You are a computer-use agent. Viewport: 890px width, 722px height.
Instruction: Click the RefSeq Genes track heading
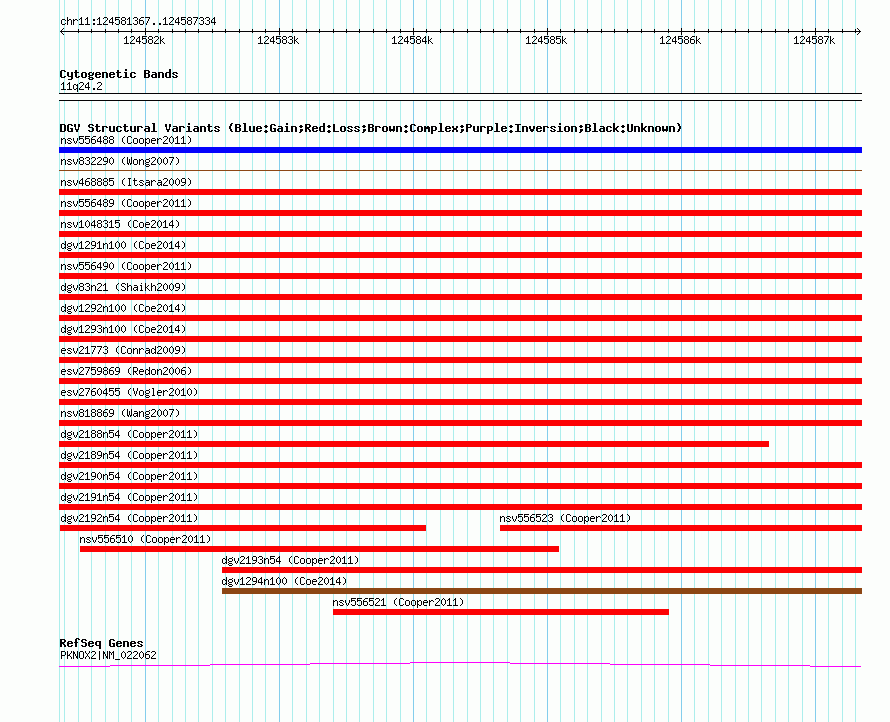pyautogui.click(x=101, y=643)
